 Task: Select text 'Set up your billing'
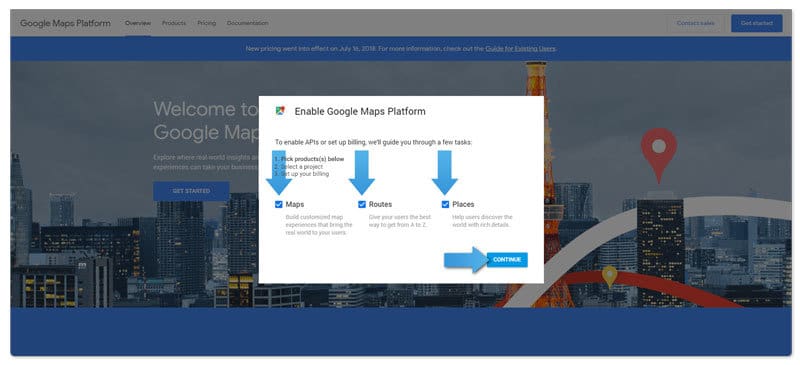click(x=305, y=174)
